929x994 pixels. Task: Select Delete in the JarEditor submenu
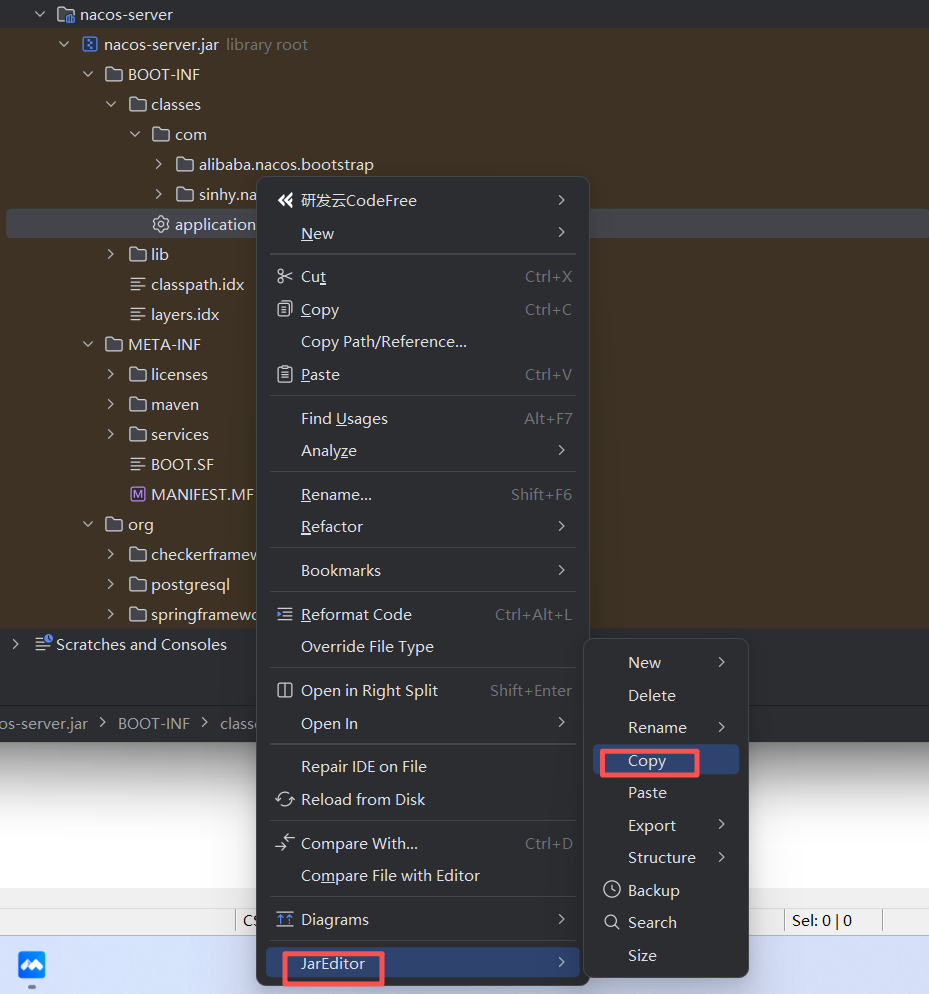coord(666,695)
